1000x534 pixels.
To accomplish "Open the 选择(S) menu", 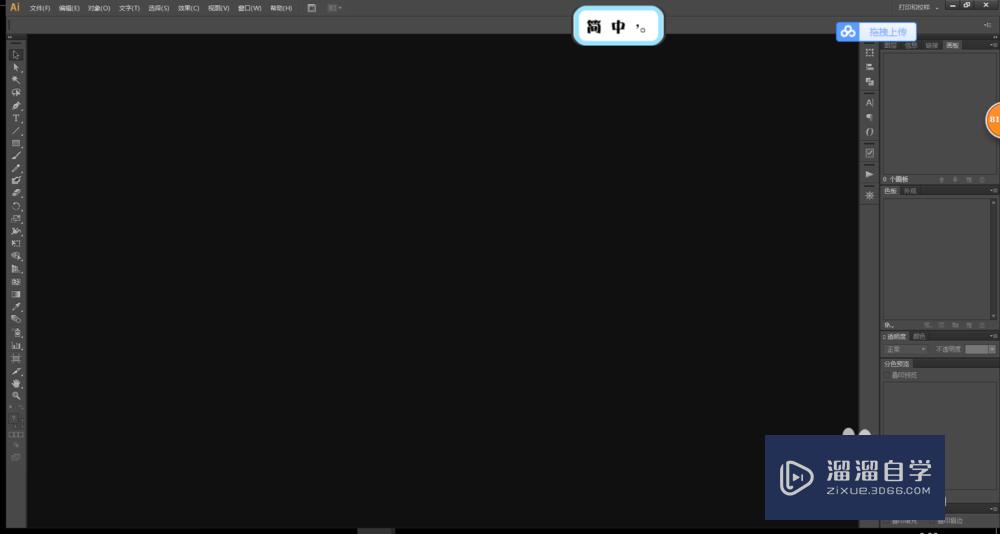I will click(x=159, y=8).
